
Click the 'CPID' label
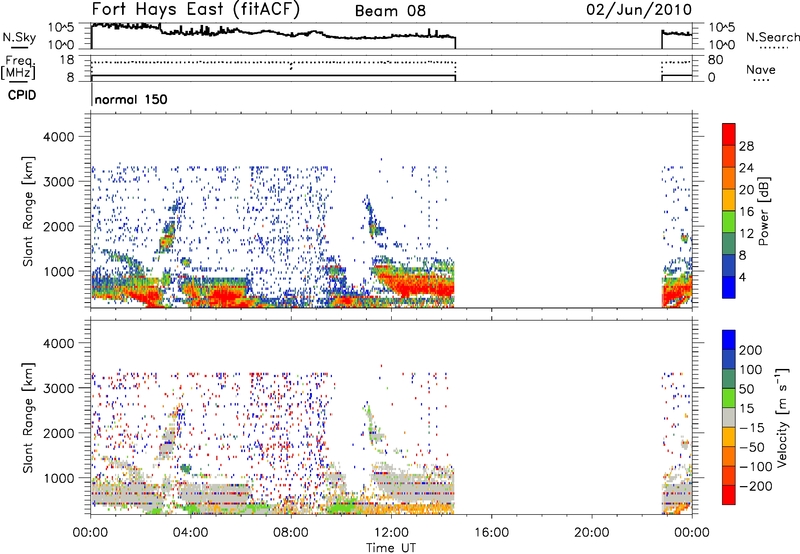(22, 95)
